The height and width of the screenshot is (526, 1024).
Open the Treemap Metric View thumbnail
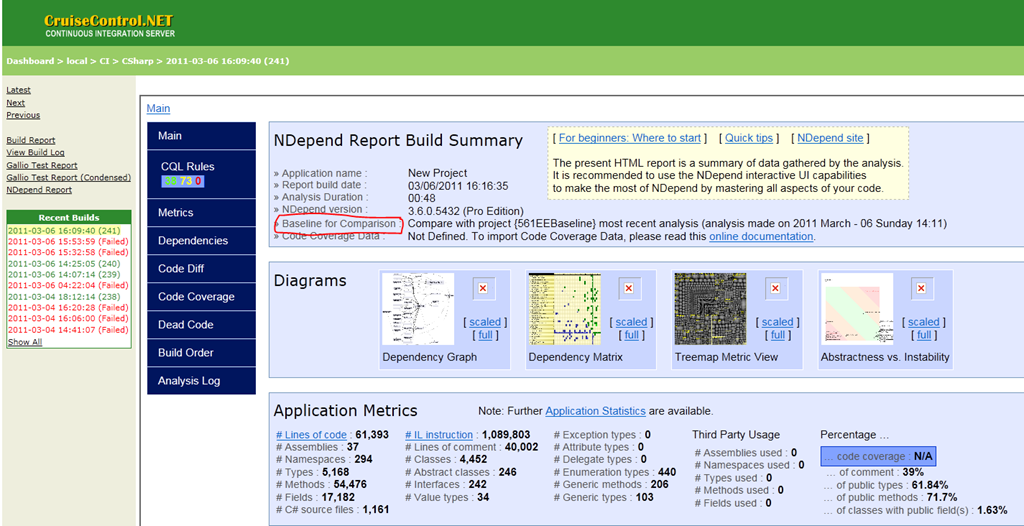coord(711,309)
